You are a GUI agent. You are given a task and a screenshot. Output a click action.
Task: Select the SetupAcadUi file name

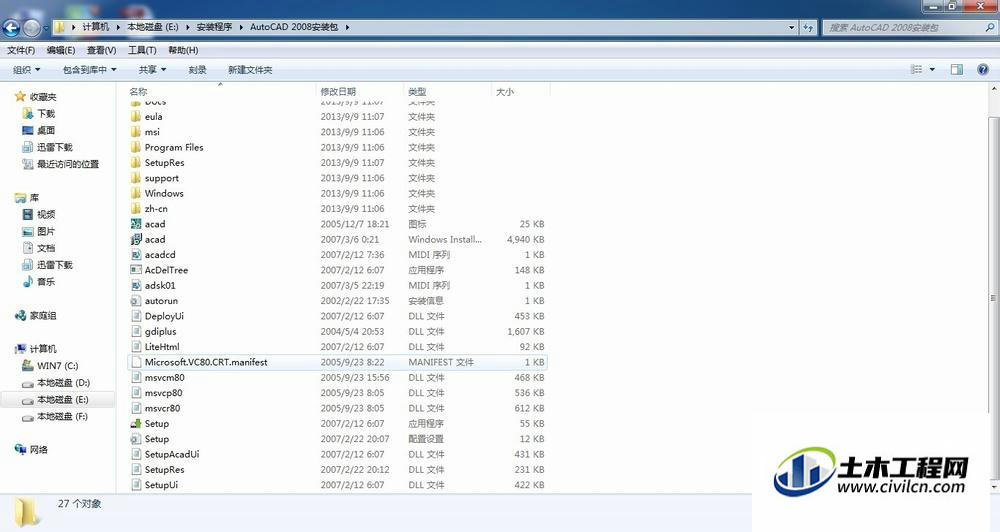(172, 454)
